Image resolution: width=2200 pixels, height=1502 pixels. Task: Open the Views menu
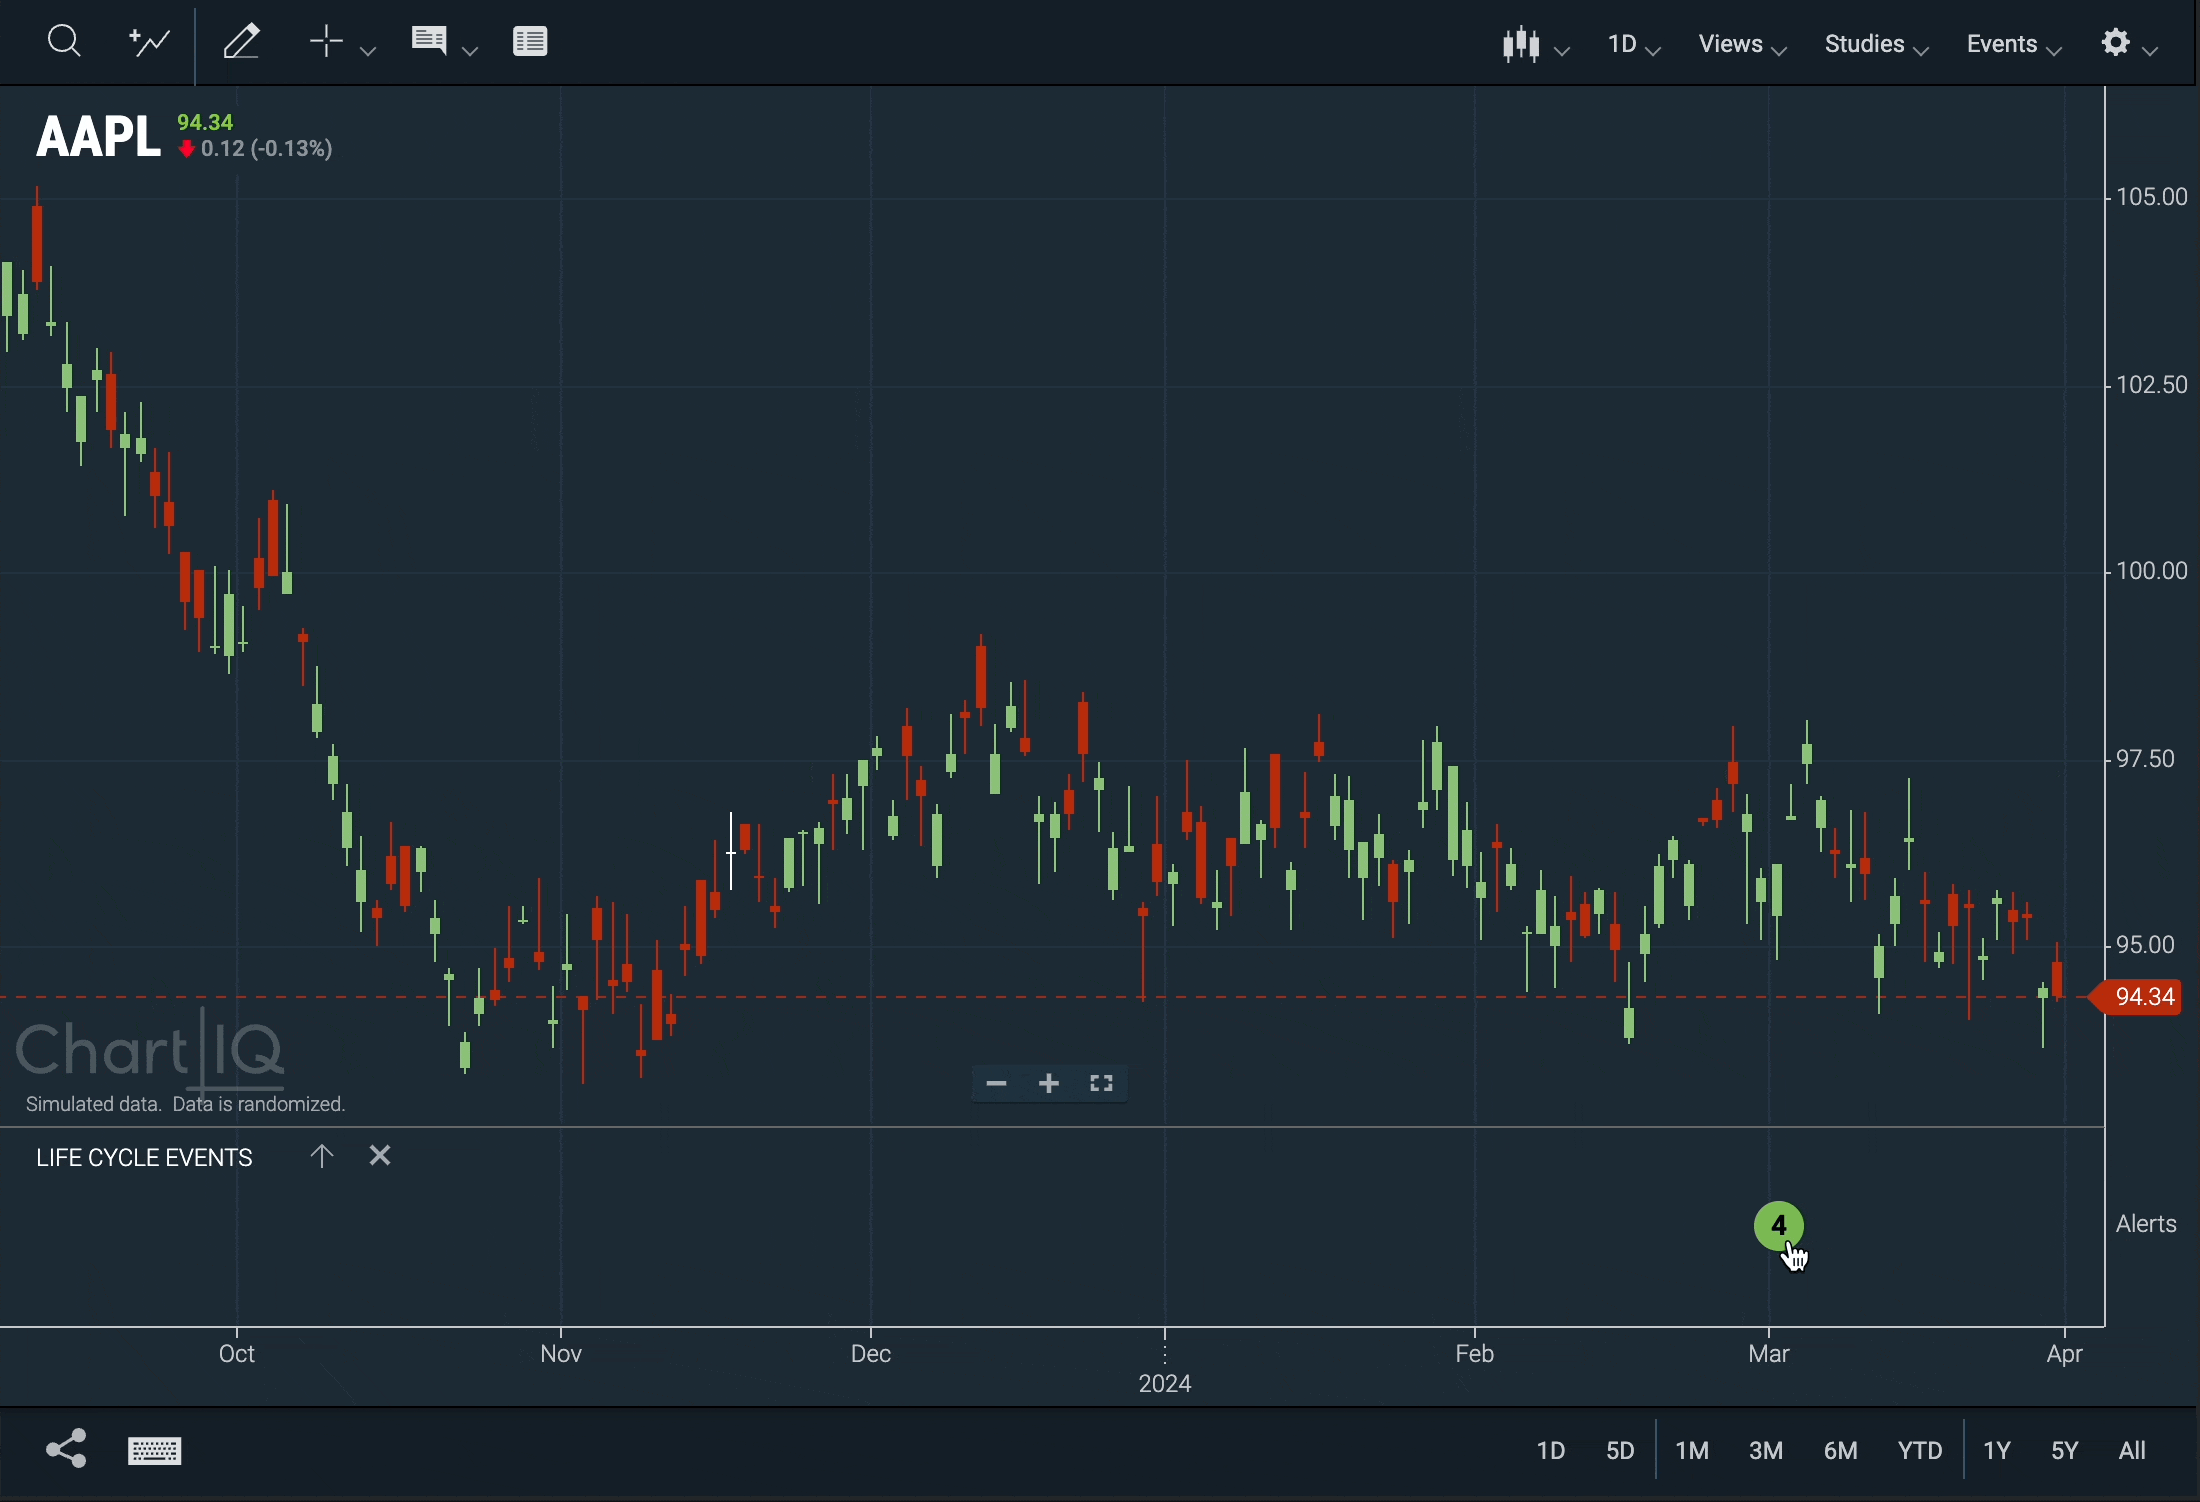click(x=1743, y=45)
